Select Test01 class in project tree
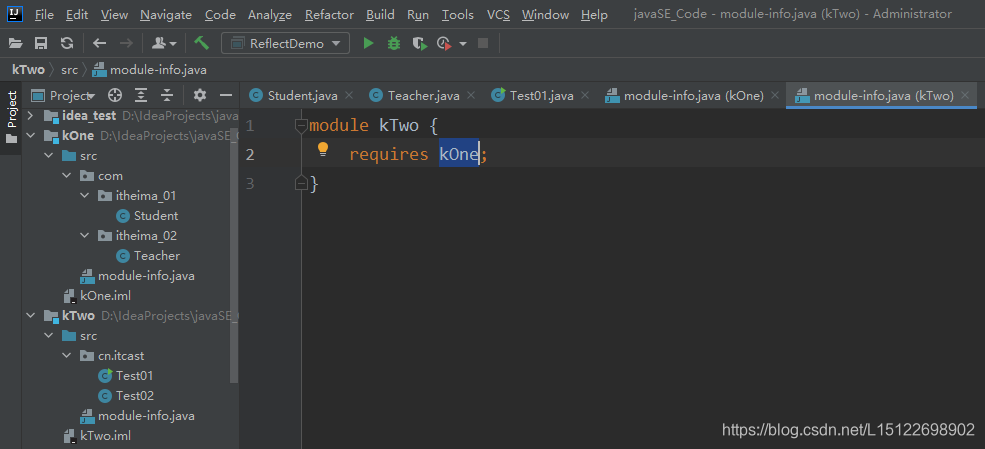The image size is (985, 449). coord(134,376)
